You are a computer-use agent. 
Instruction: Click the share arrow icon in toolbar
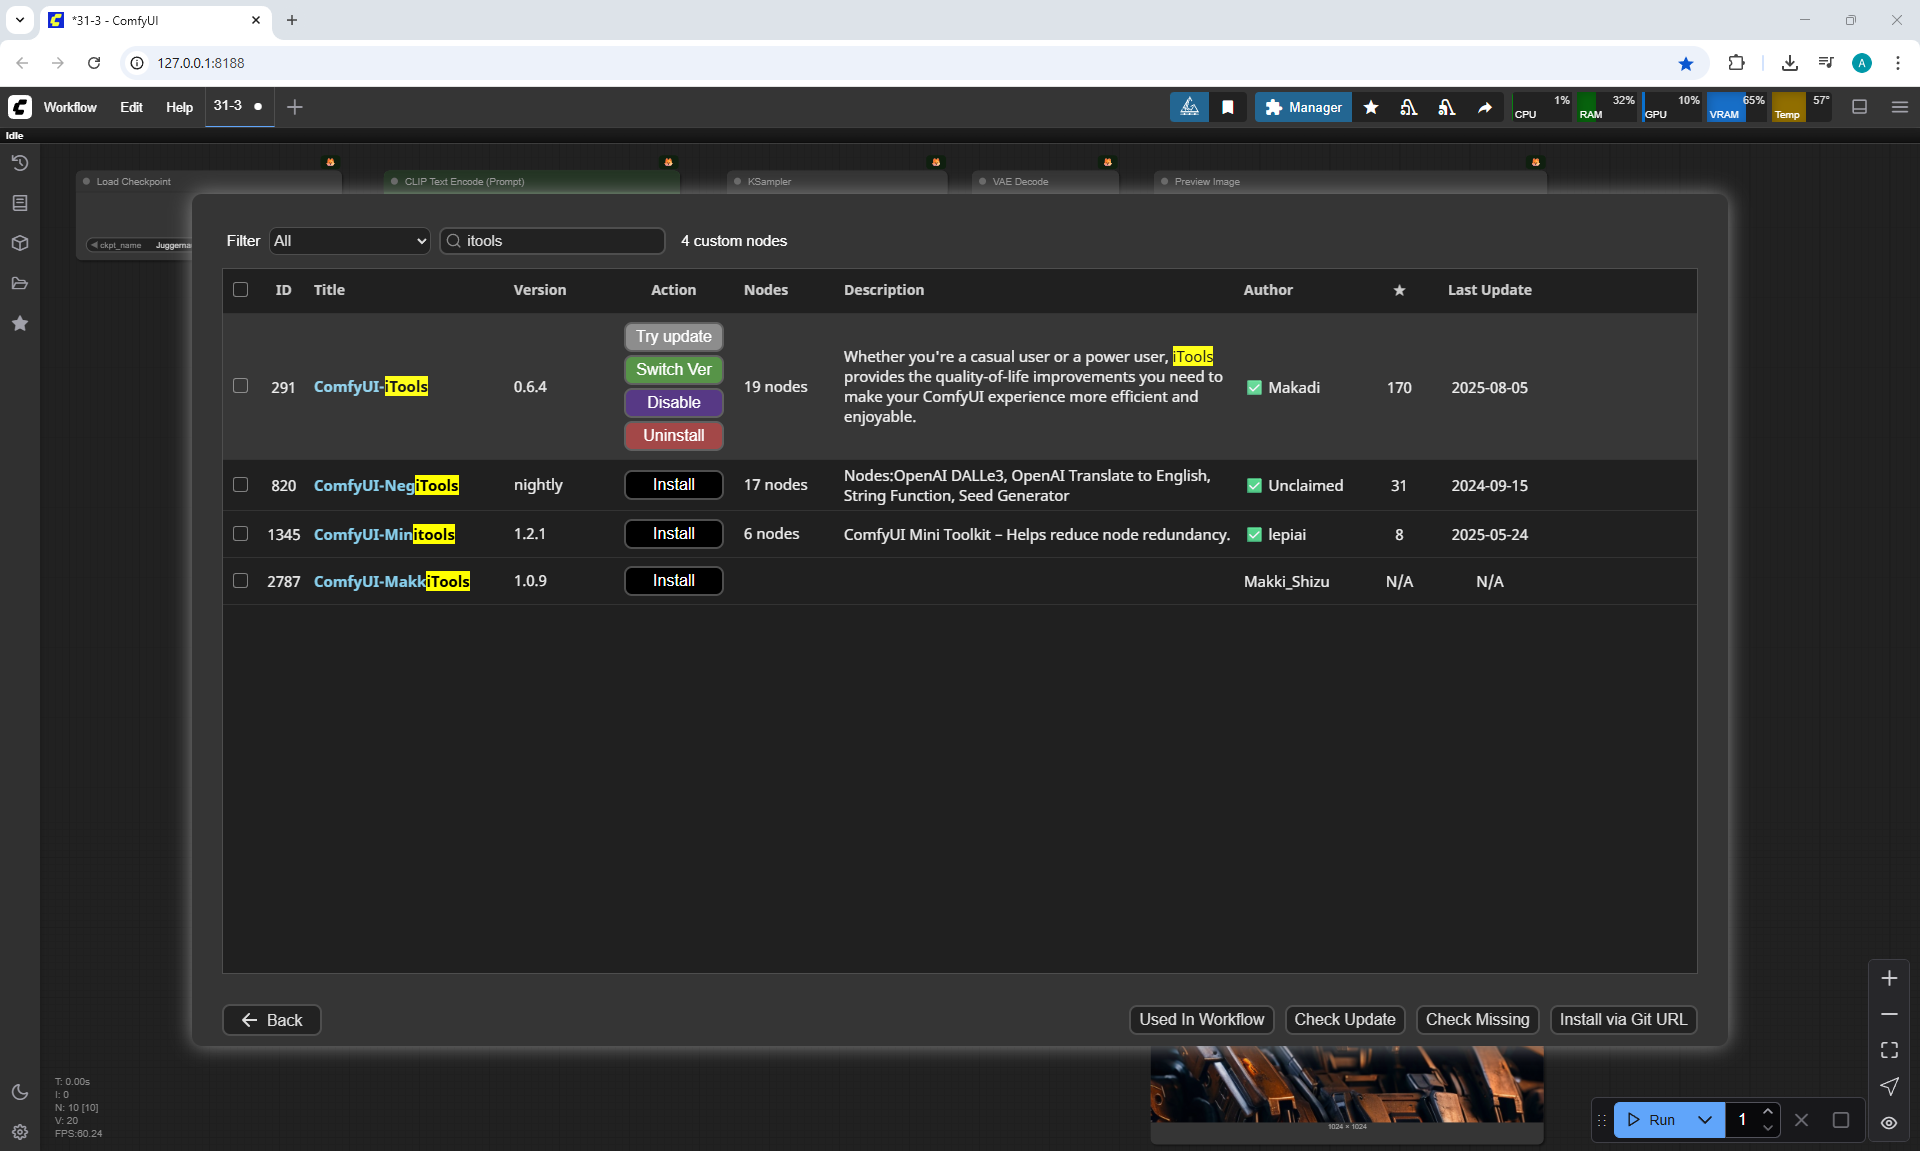pos(1485,107)
